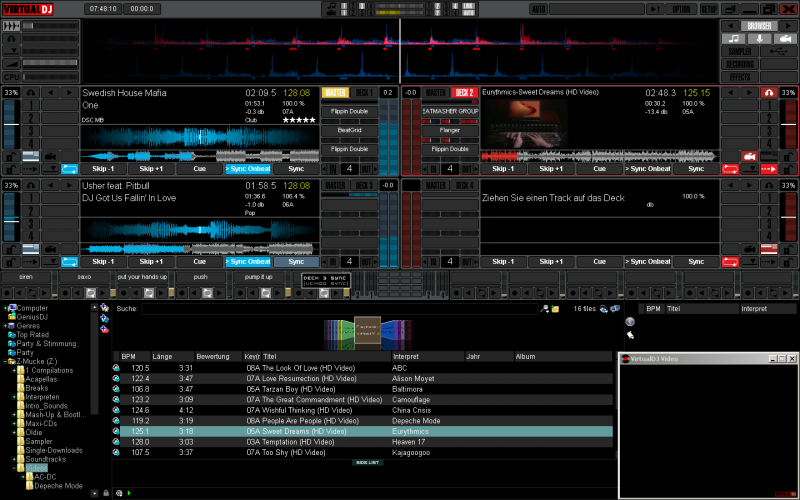
Task: Switch to the RECORDING panel tab
Action: click(740, 64)
